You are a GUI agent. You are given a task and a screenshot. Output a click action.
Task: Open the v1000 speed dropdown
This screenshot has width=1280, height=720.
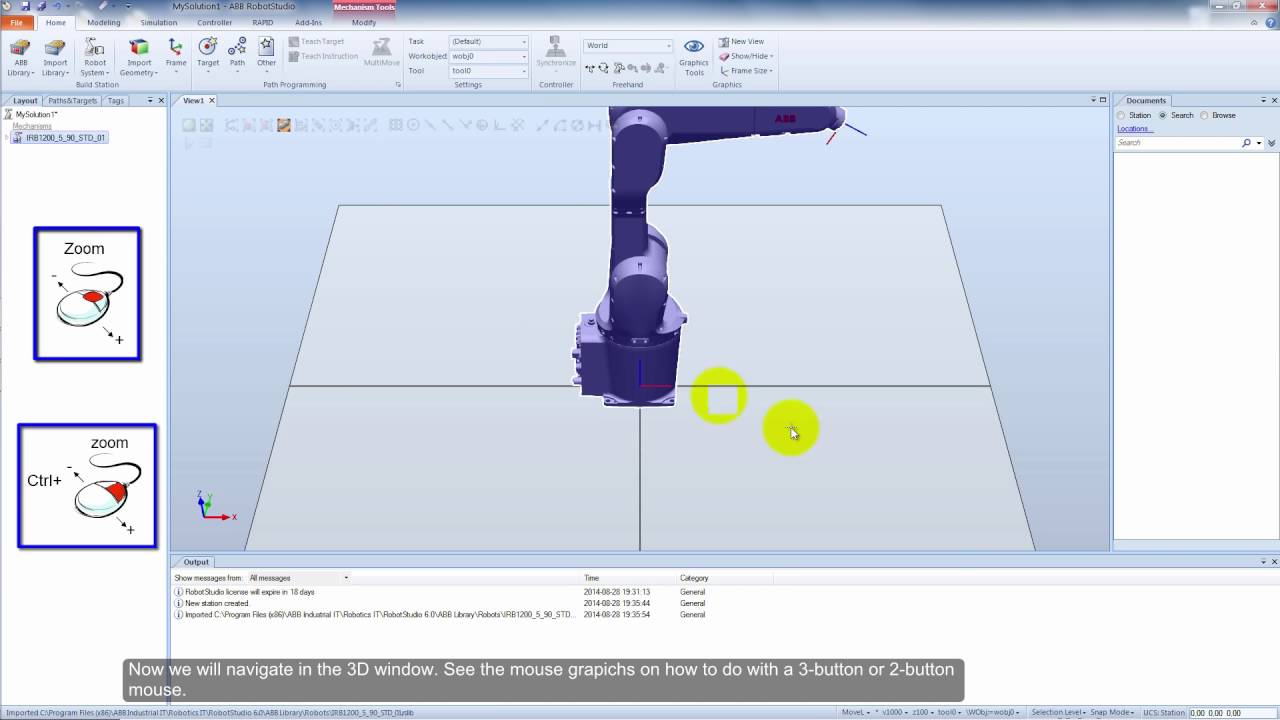(x=895, y=713)
